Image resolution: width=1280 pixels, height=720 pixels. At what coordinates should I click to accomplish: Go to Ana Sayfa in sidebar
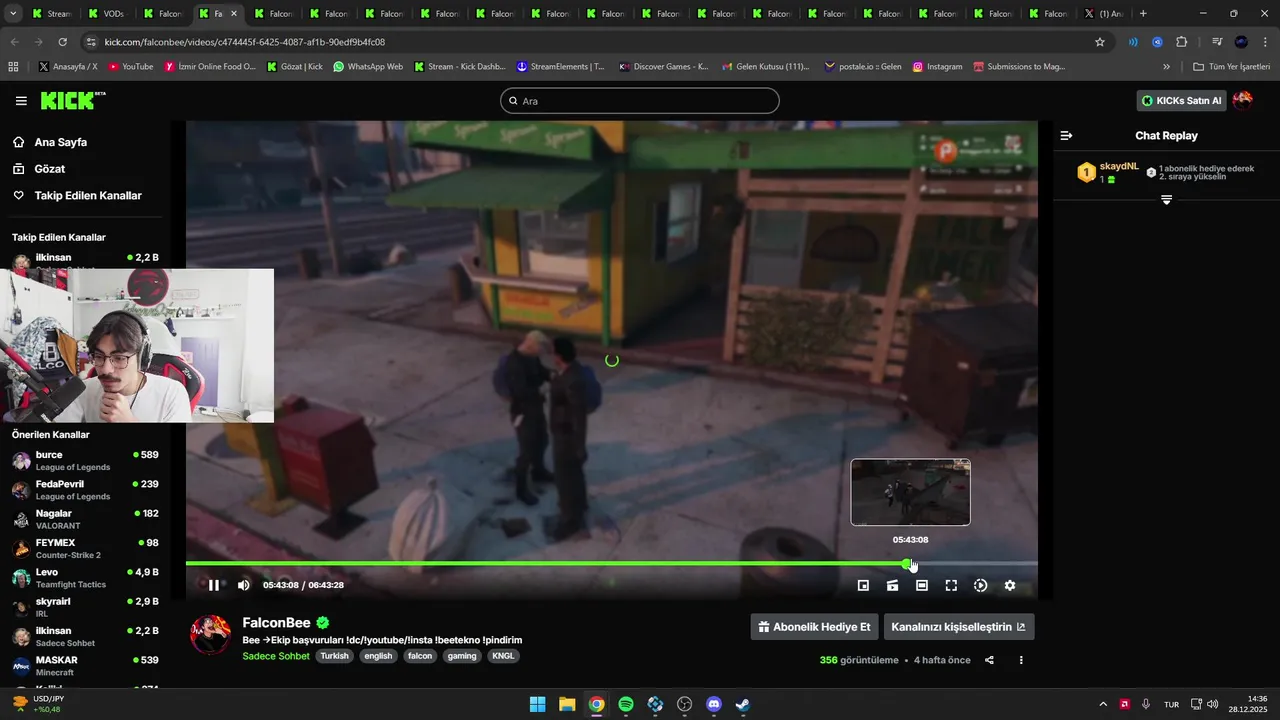[60, 142]
